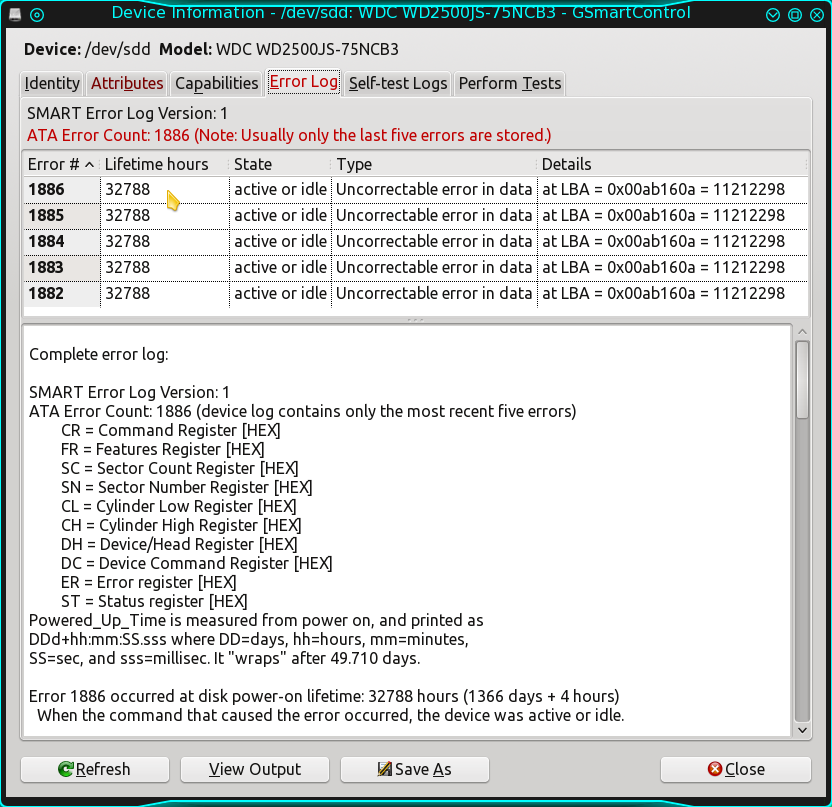Screen dimensions: 832x807
Task: Switch to the Identity tab
Action: coord(52,83)
